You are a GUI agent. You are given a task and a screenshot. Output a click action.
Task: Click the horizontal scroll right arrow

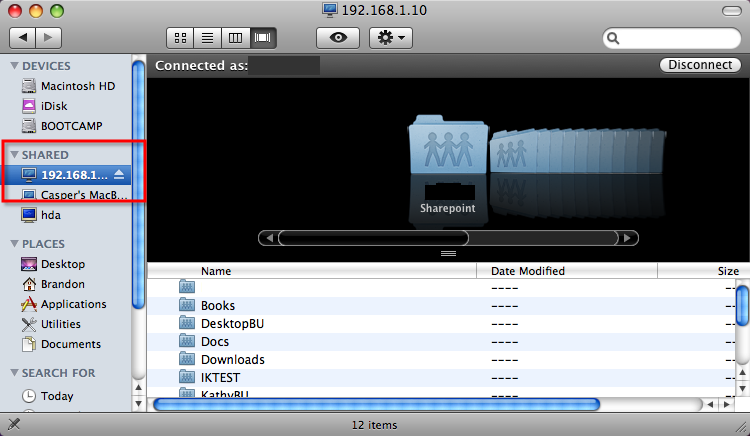(726, 404)
